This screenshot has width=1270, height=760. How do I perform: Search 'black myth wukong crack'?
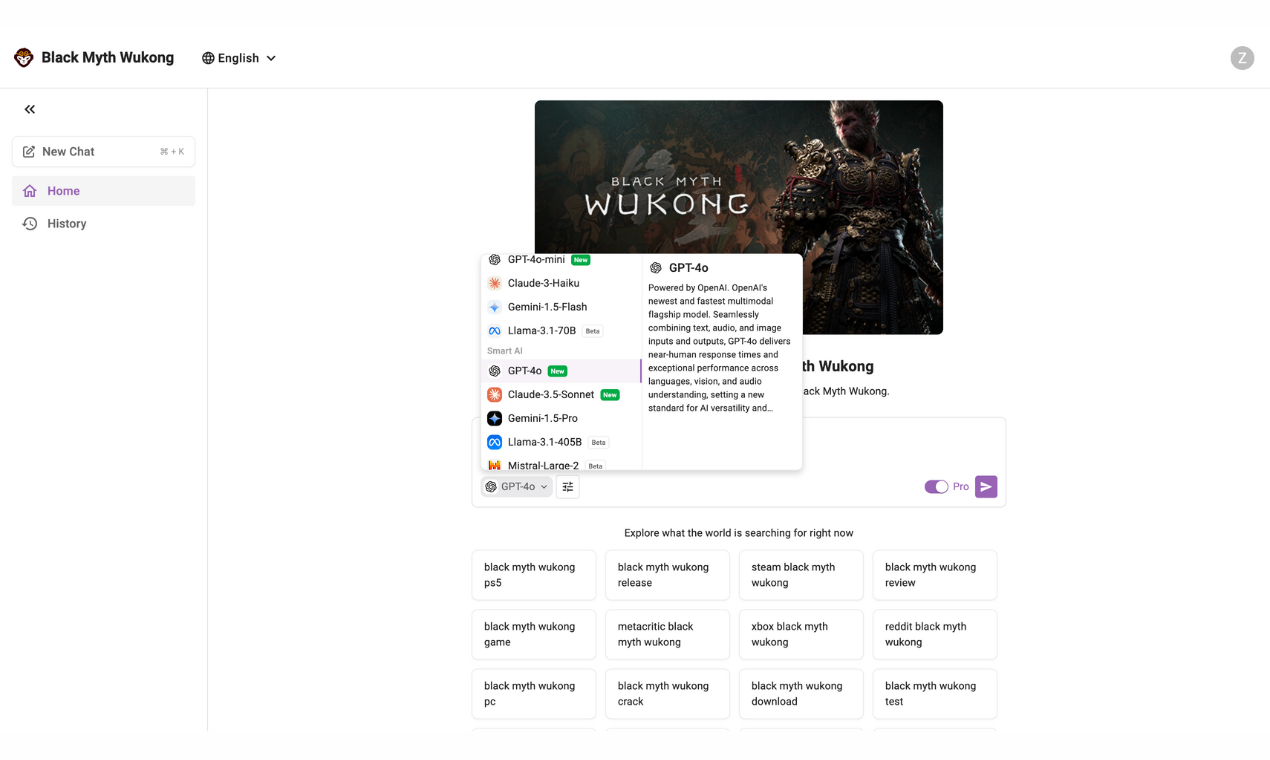pyautogui.click(x=667, y=694)
